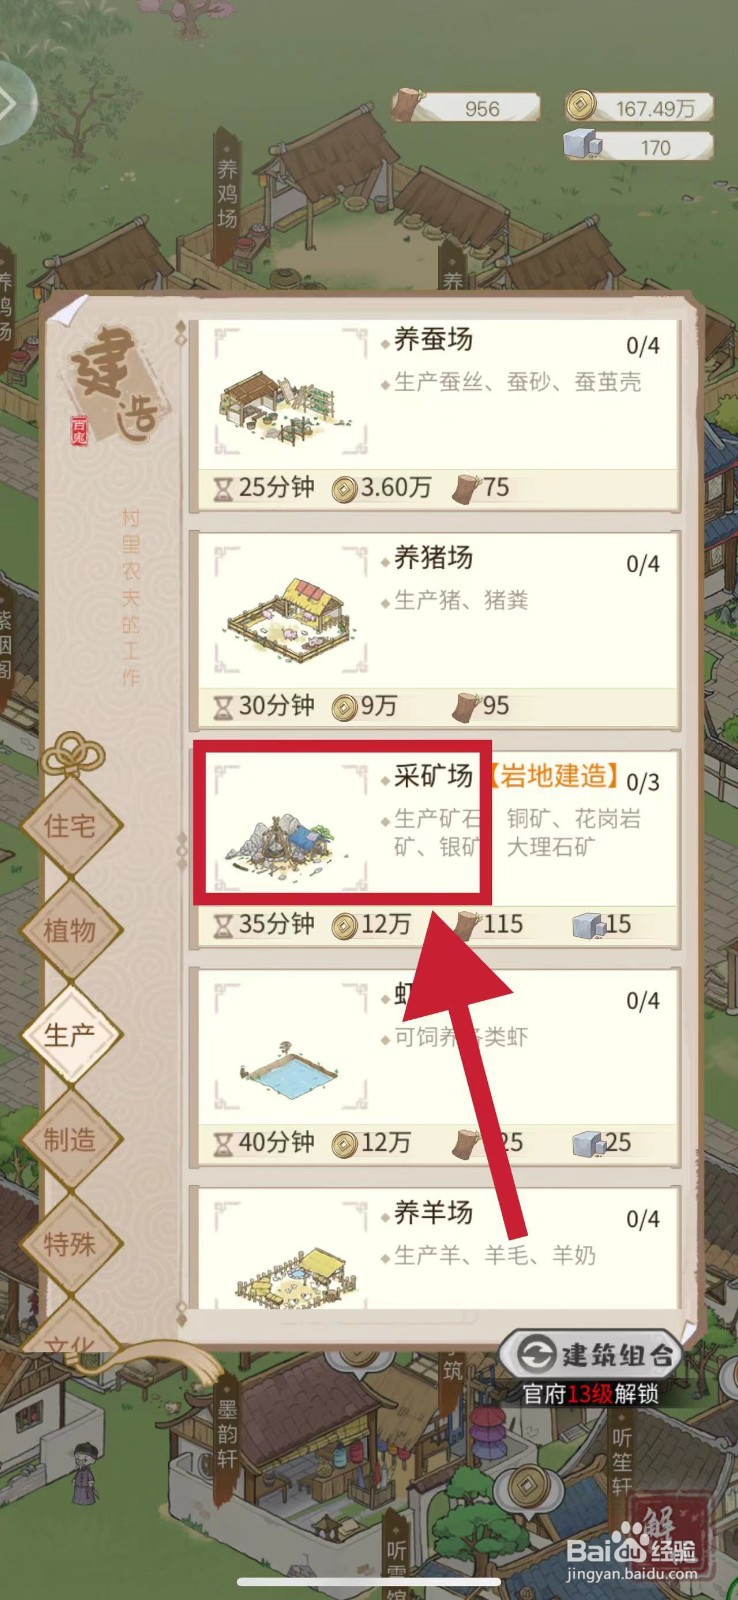Open the 特殊 category tab
The image size is (738, 1600).
click(x=70, y=1245)
